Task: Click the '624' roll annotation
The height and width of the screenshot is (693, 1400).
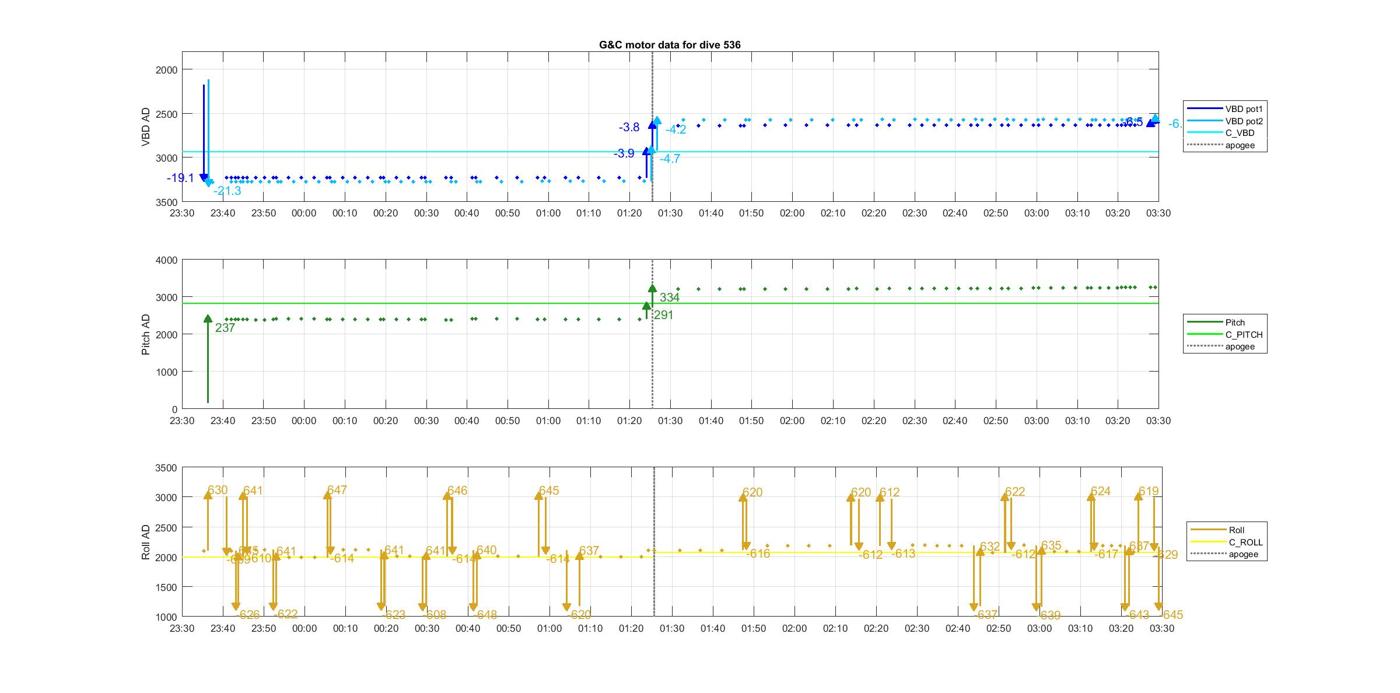Action: [x=1101, y=491]
